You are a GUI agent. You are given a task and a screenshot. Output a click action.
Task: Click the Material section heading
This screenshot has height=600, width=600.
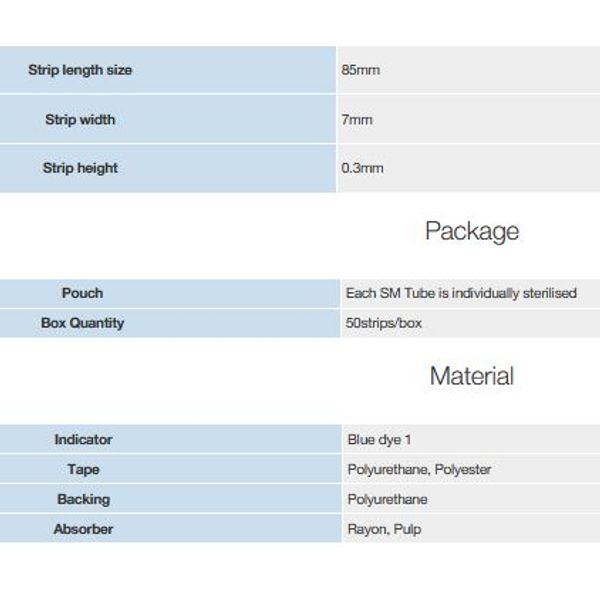[x=471, y=376]
